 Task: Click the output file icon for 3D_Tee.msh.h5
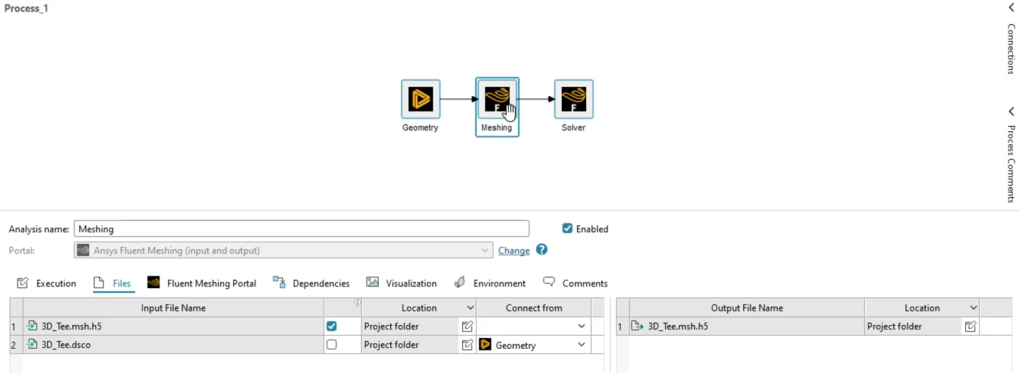coord(637,326)
